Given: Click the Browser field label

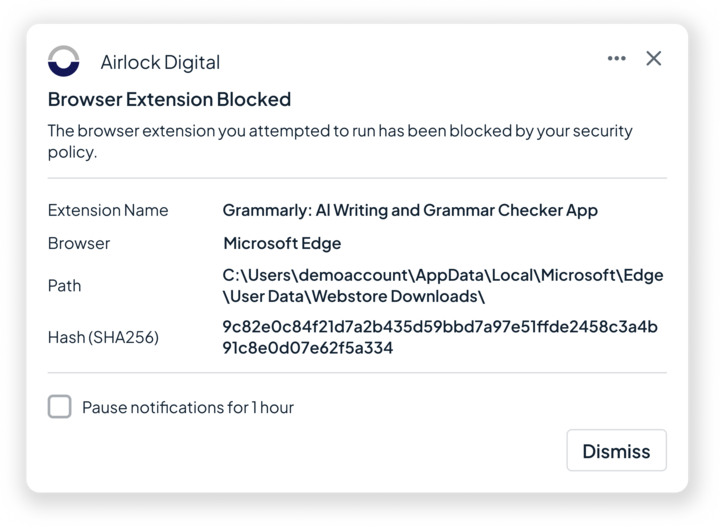Looking at the screenshot, I should [x=79, y=243].
